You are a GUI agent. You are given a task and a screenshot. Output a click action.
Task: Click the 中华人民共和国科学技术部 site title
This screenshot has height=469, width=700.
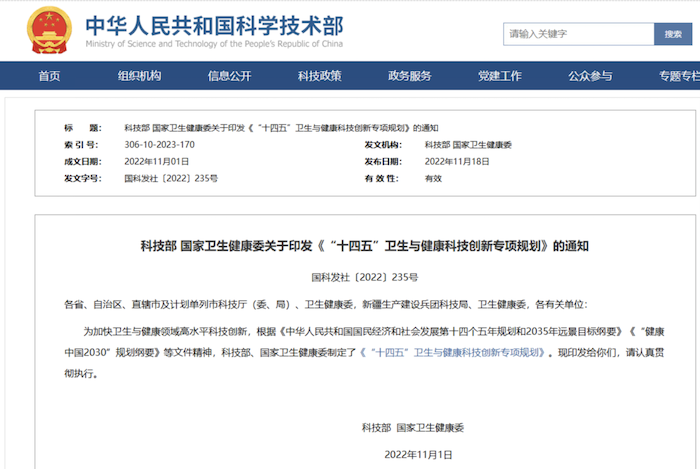(214, 25)
